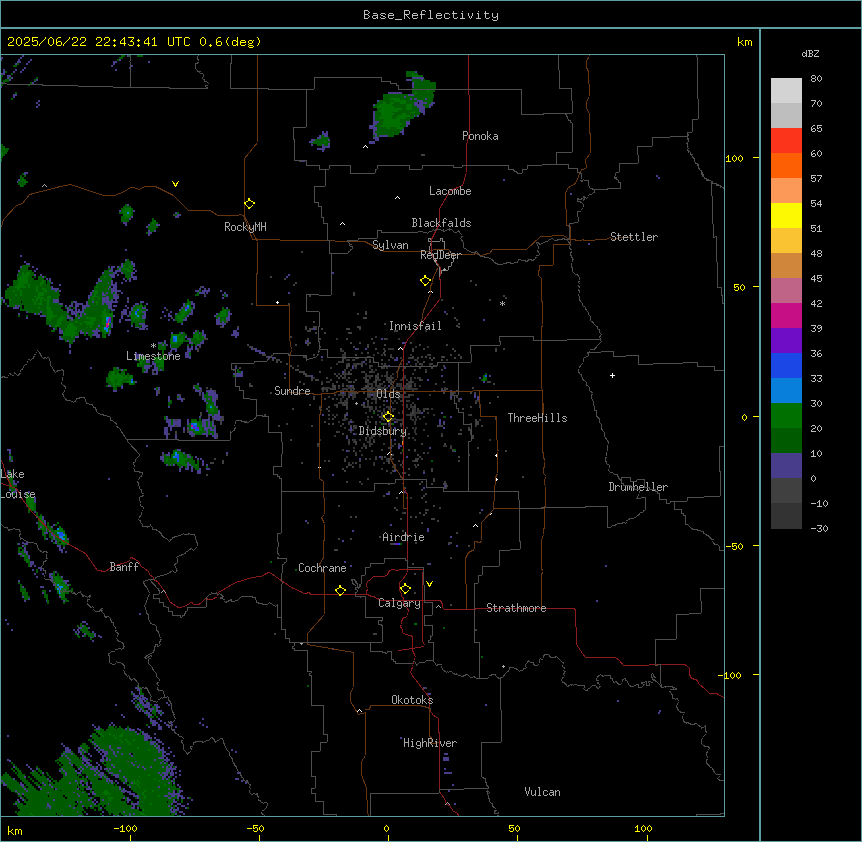
Task: Select the white asterisk east of Innisfail
Action: [502, 303]
